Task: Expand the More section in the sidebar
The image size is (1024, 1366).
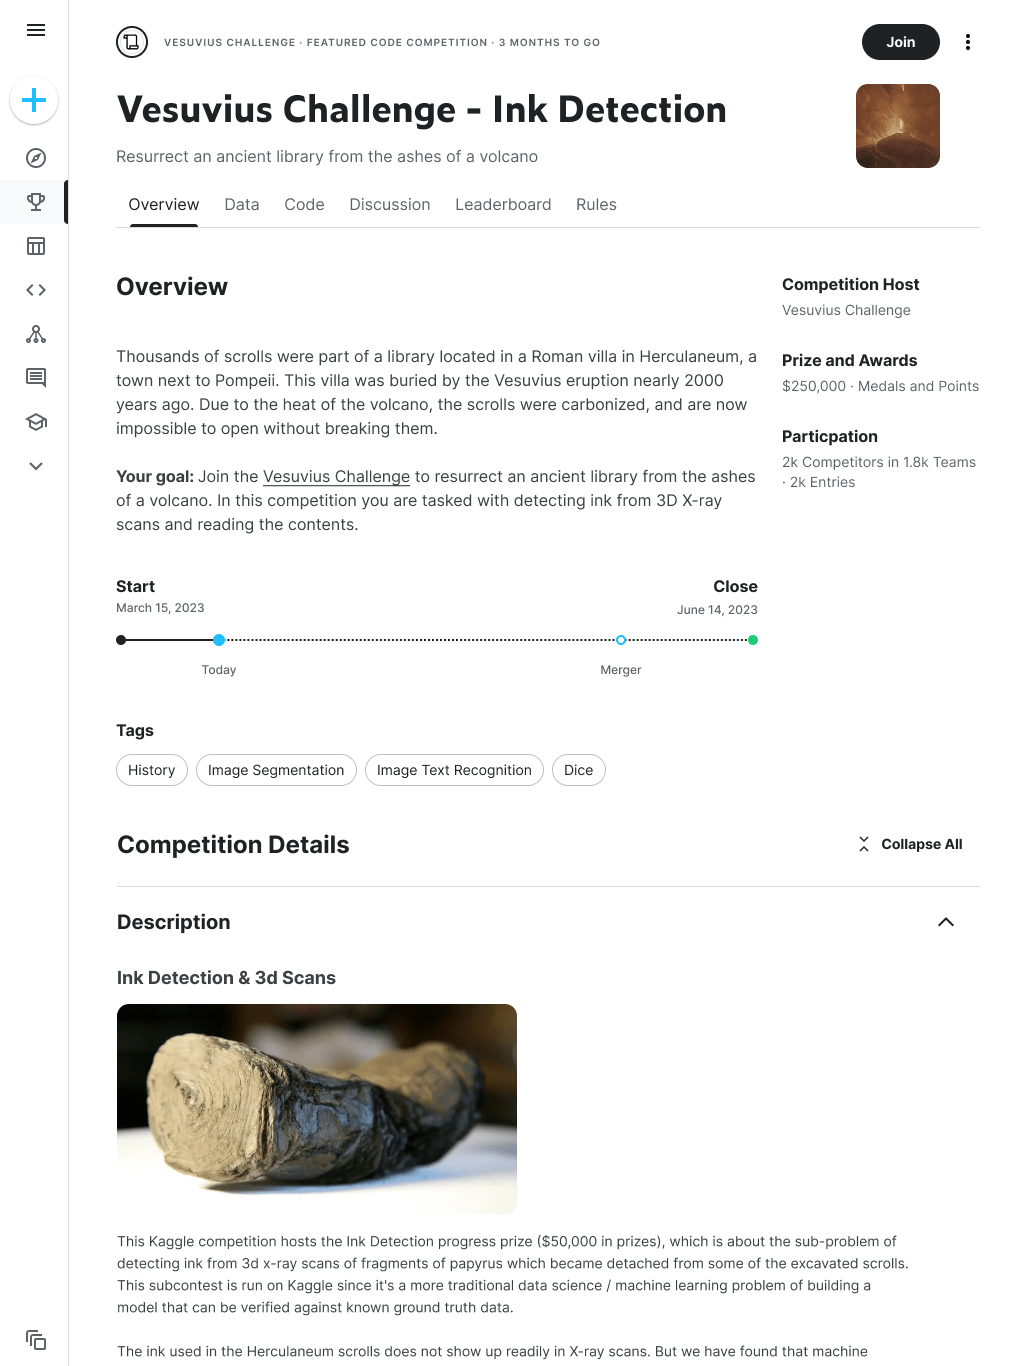Action: [35, 465]
